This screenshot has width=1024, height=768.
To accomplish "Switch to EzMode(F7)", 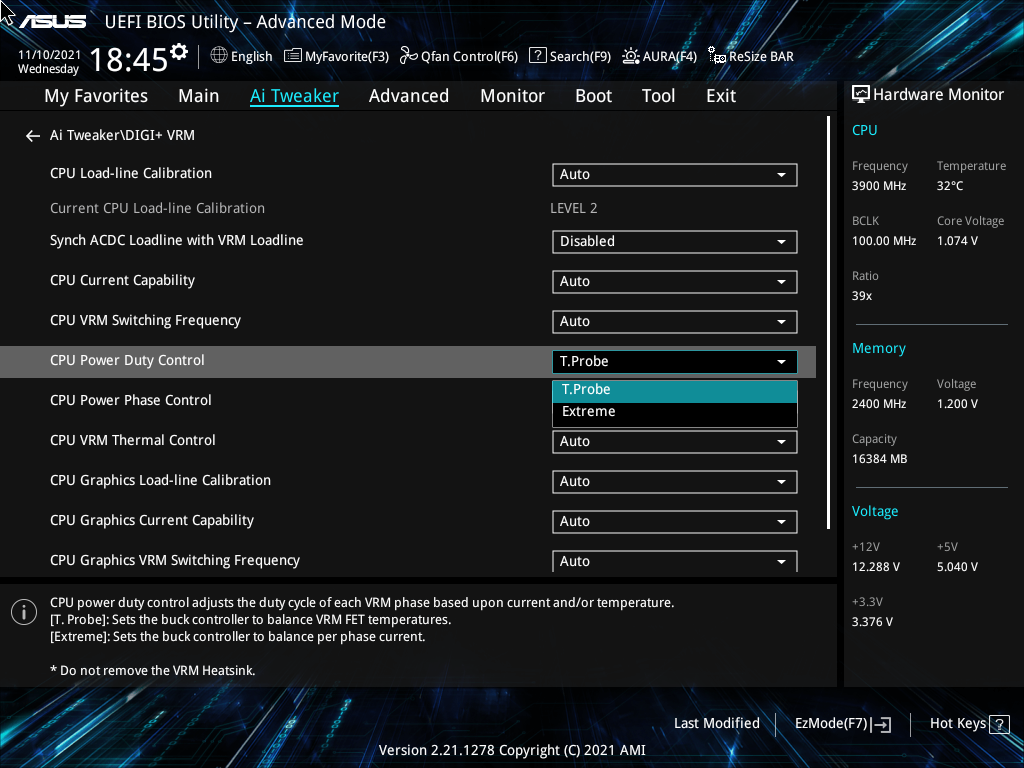I will 842,724.
